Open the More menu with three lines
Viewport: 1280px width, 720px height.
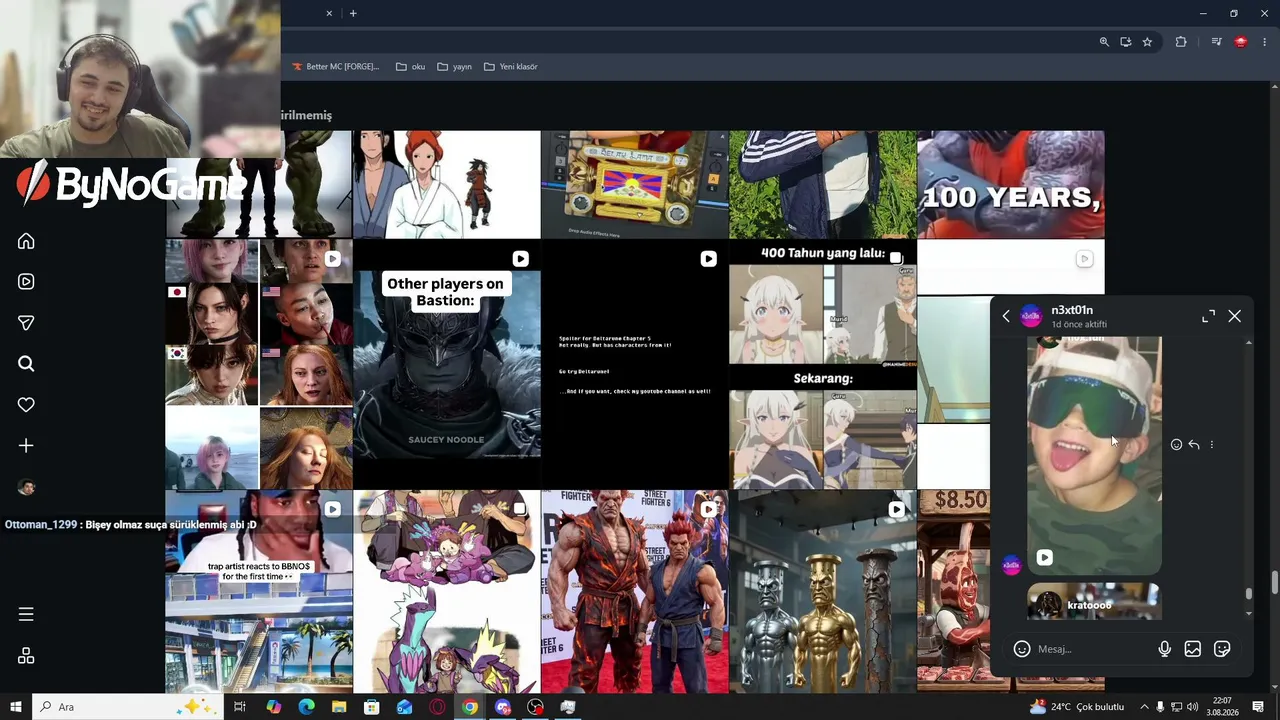point(26,614)
